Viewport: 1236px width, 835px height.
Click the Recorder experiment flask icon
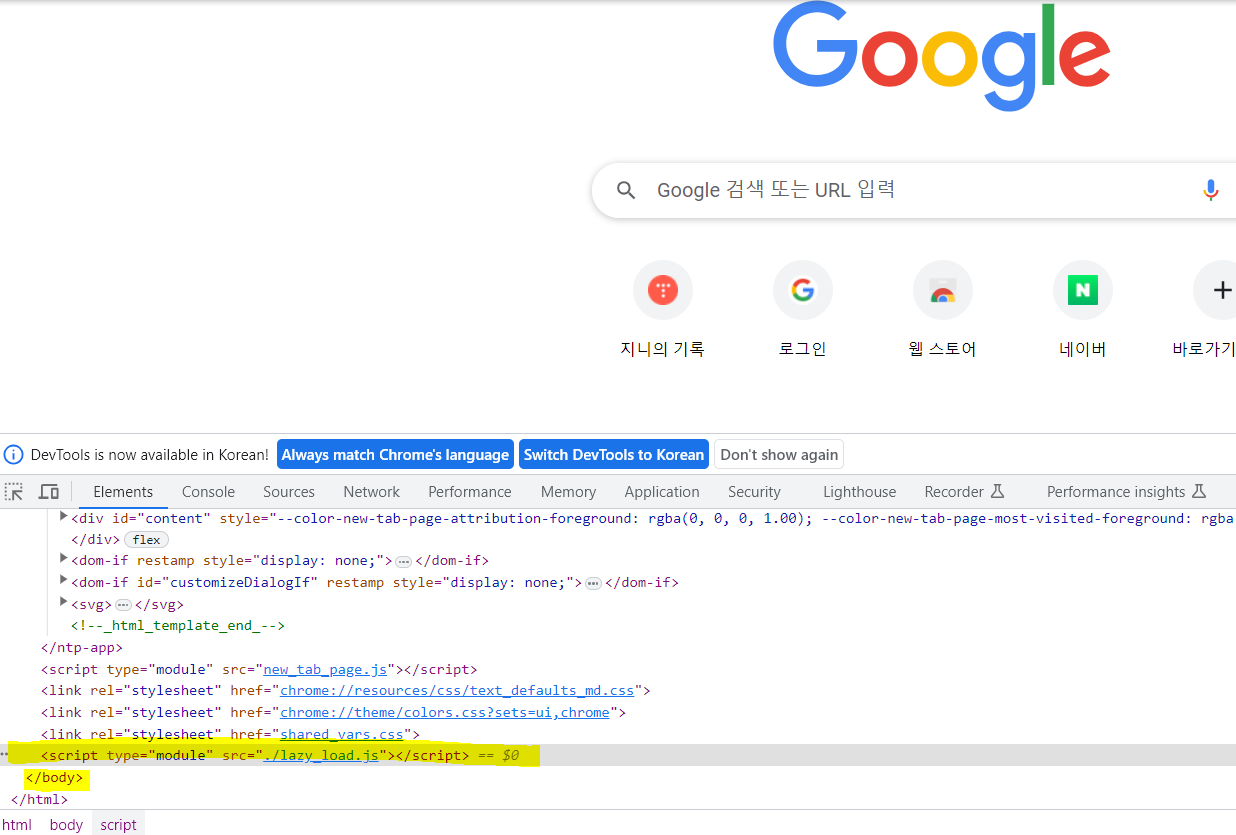pyautogui.click(x=997, y=491)
